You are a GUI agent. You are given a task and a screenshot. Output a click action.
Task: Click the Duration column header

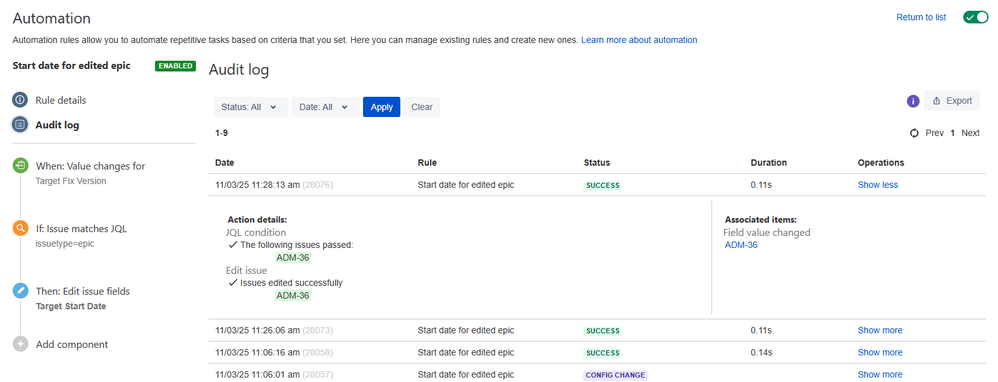769,163
